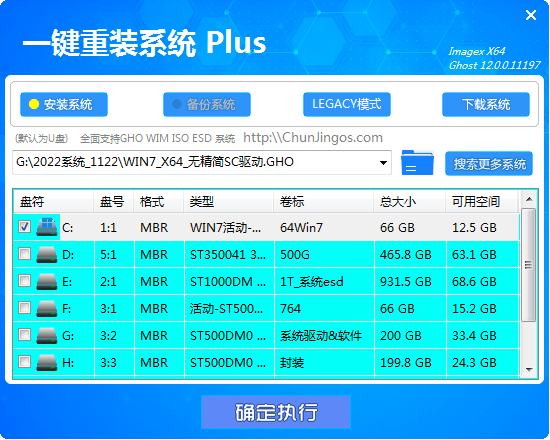This screenshot has height=440, width=550.
Task: Click the 12.5 GB free space cell
Action: click(483, 228)
